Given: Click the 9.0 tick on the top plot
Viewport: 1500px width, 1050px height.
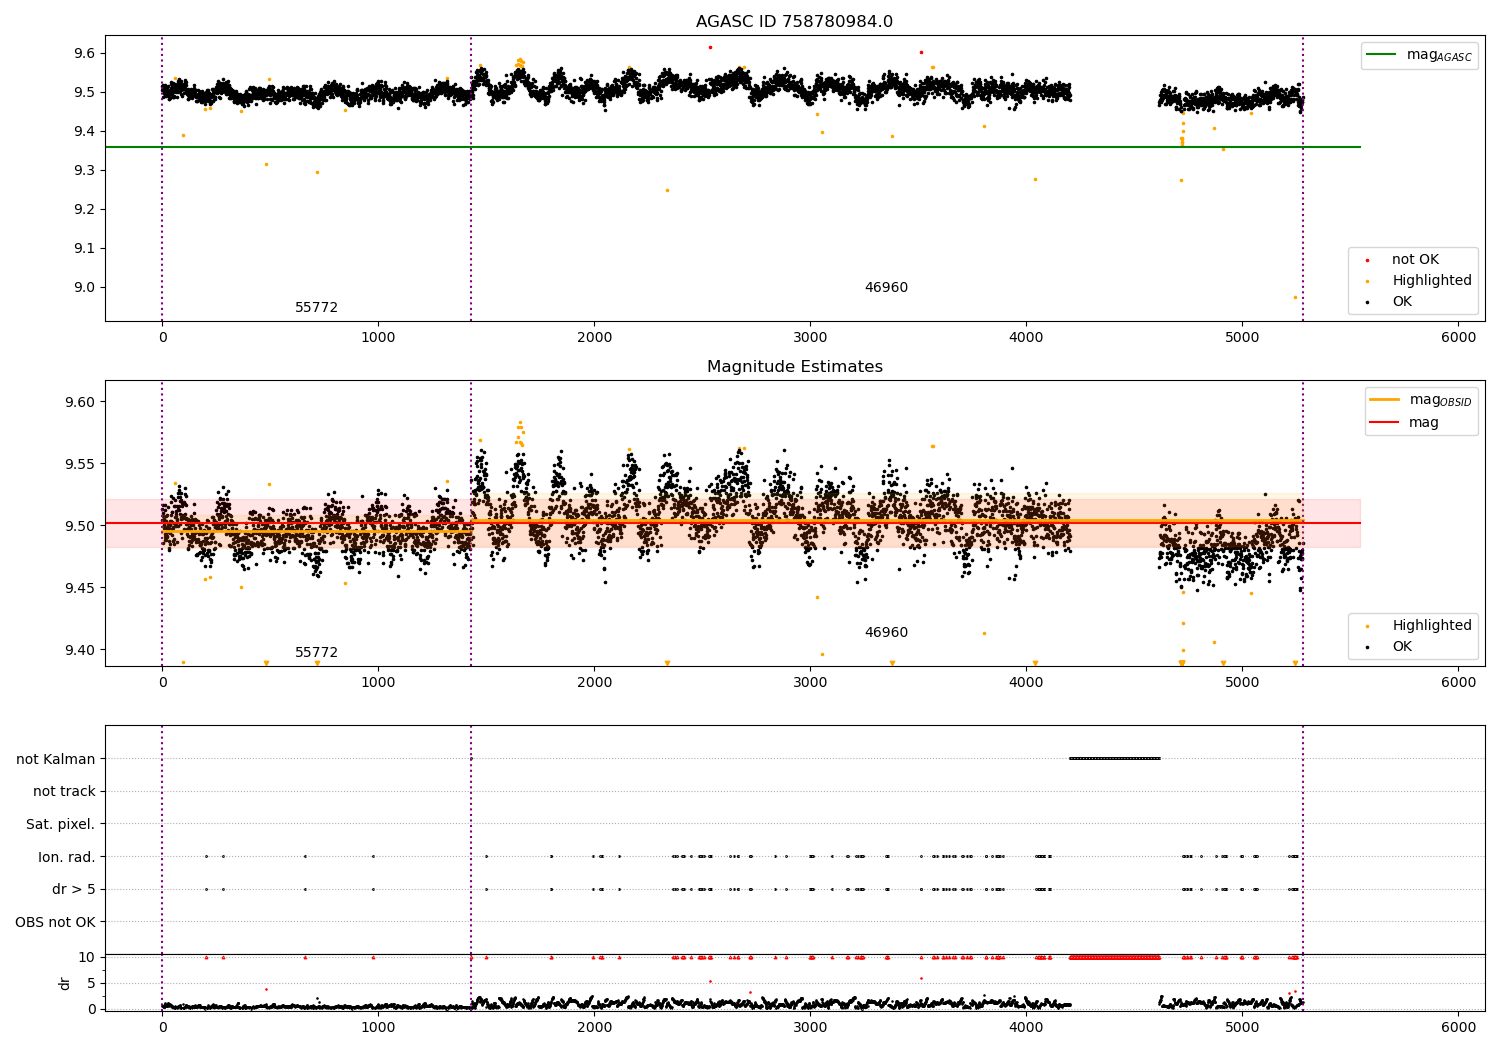Looking at the screenshot, I should 83,288.
